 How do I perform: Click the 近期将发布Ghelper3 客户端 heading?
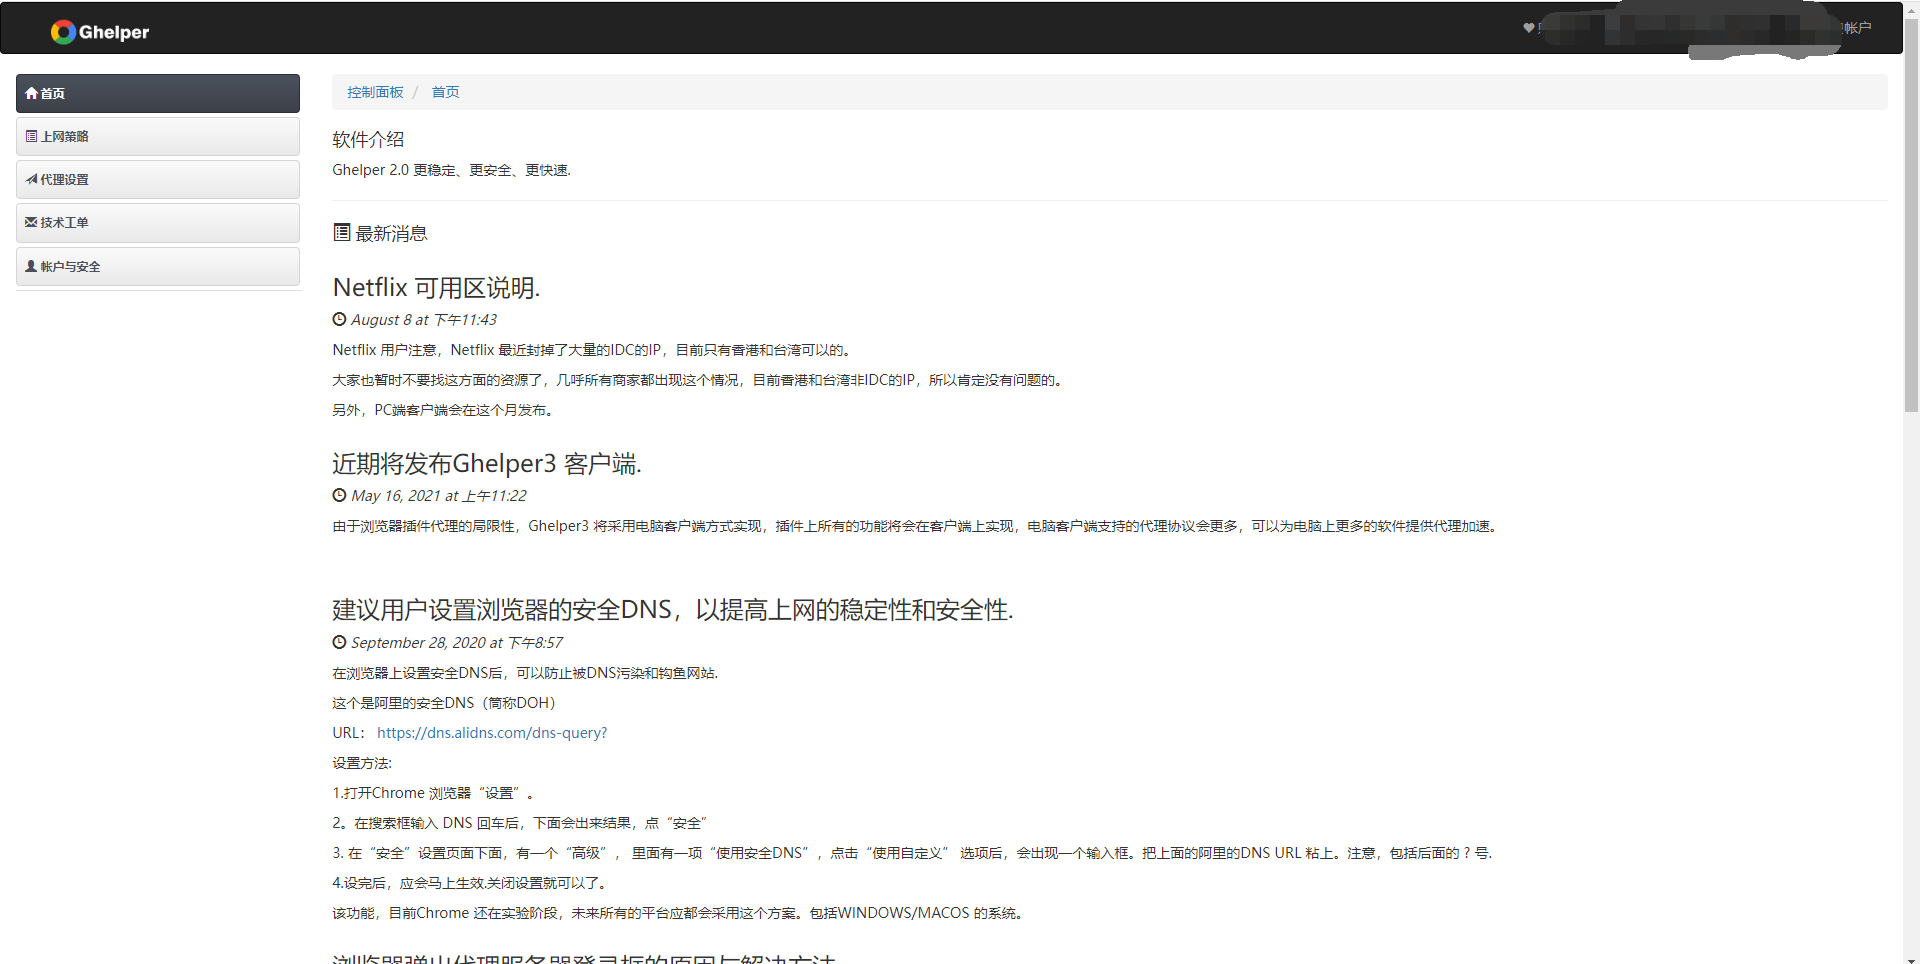point(487,464)
